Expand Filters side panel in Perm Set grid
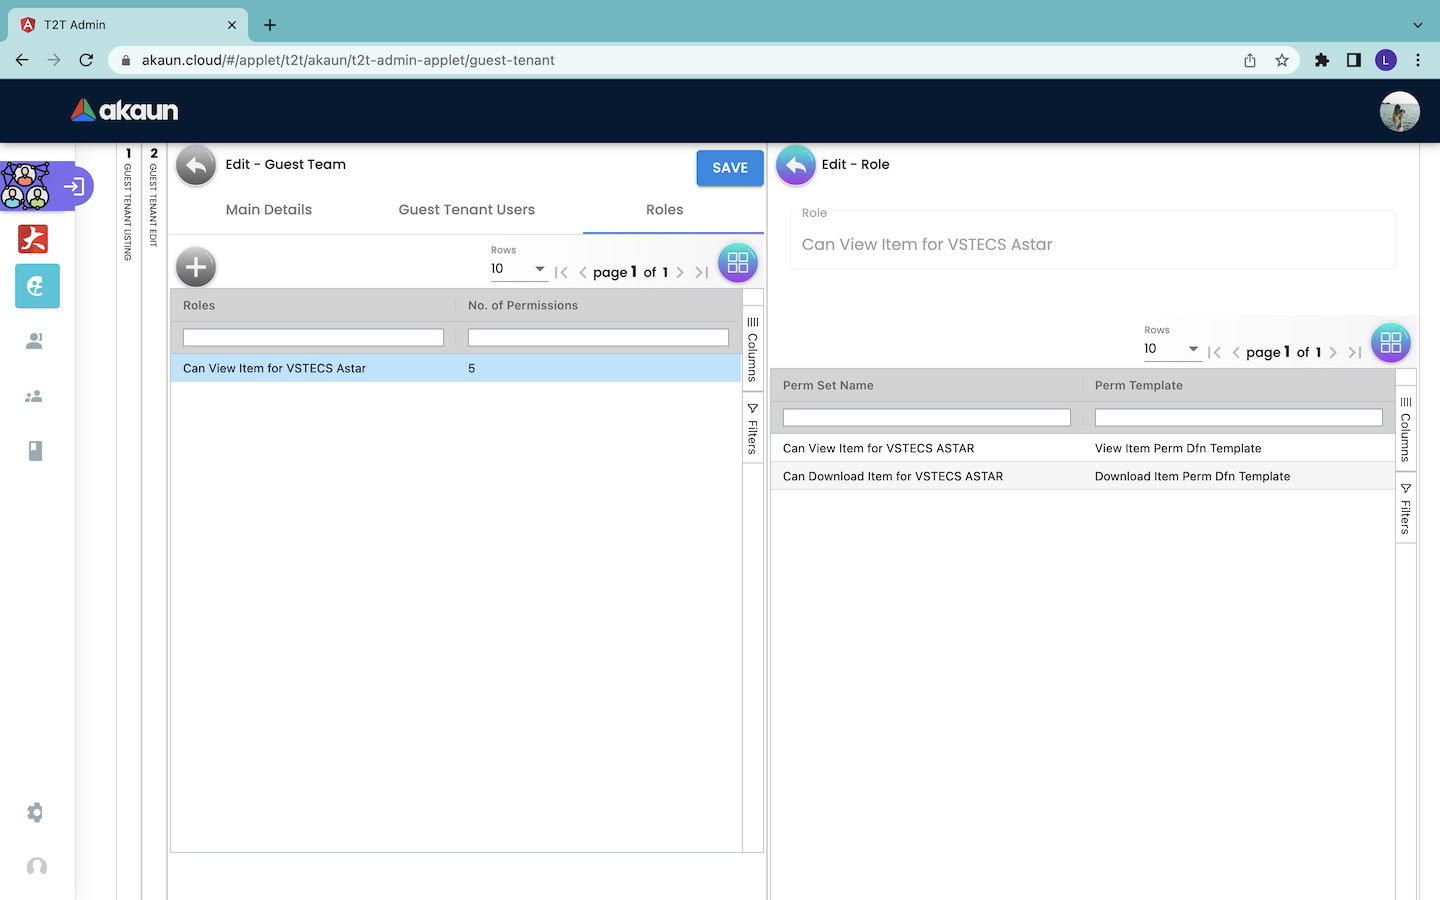Screen dimensions: 1440x900 [x=1405, y=509]
